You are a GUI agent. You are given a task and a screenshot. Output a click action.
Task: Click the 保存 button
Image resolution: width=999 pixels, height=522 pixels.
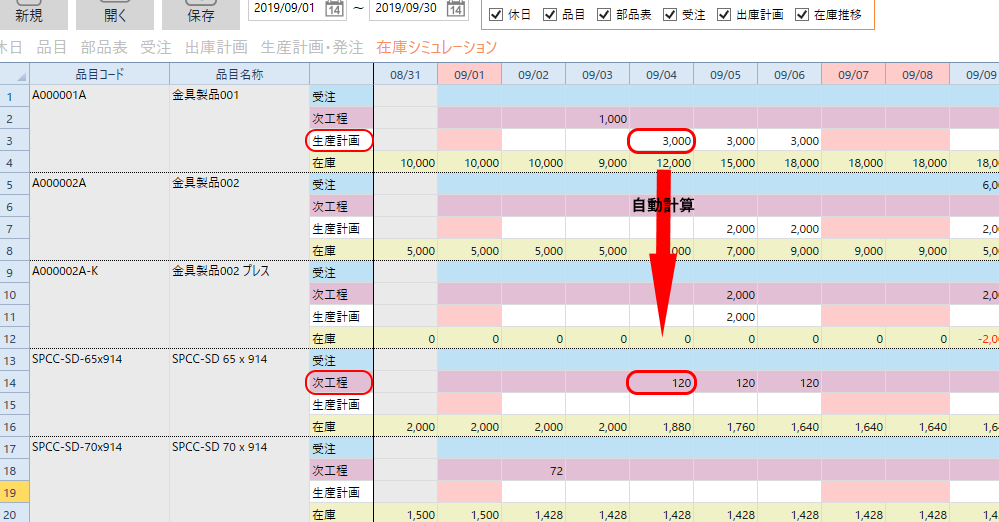[x=201, y=14]
